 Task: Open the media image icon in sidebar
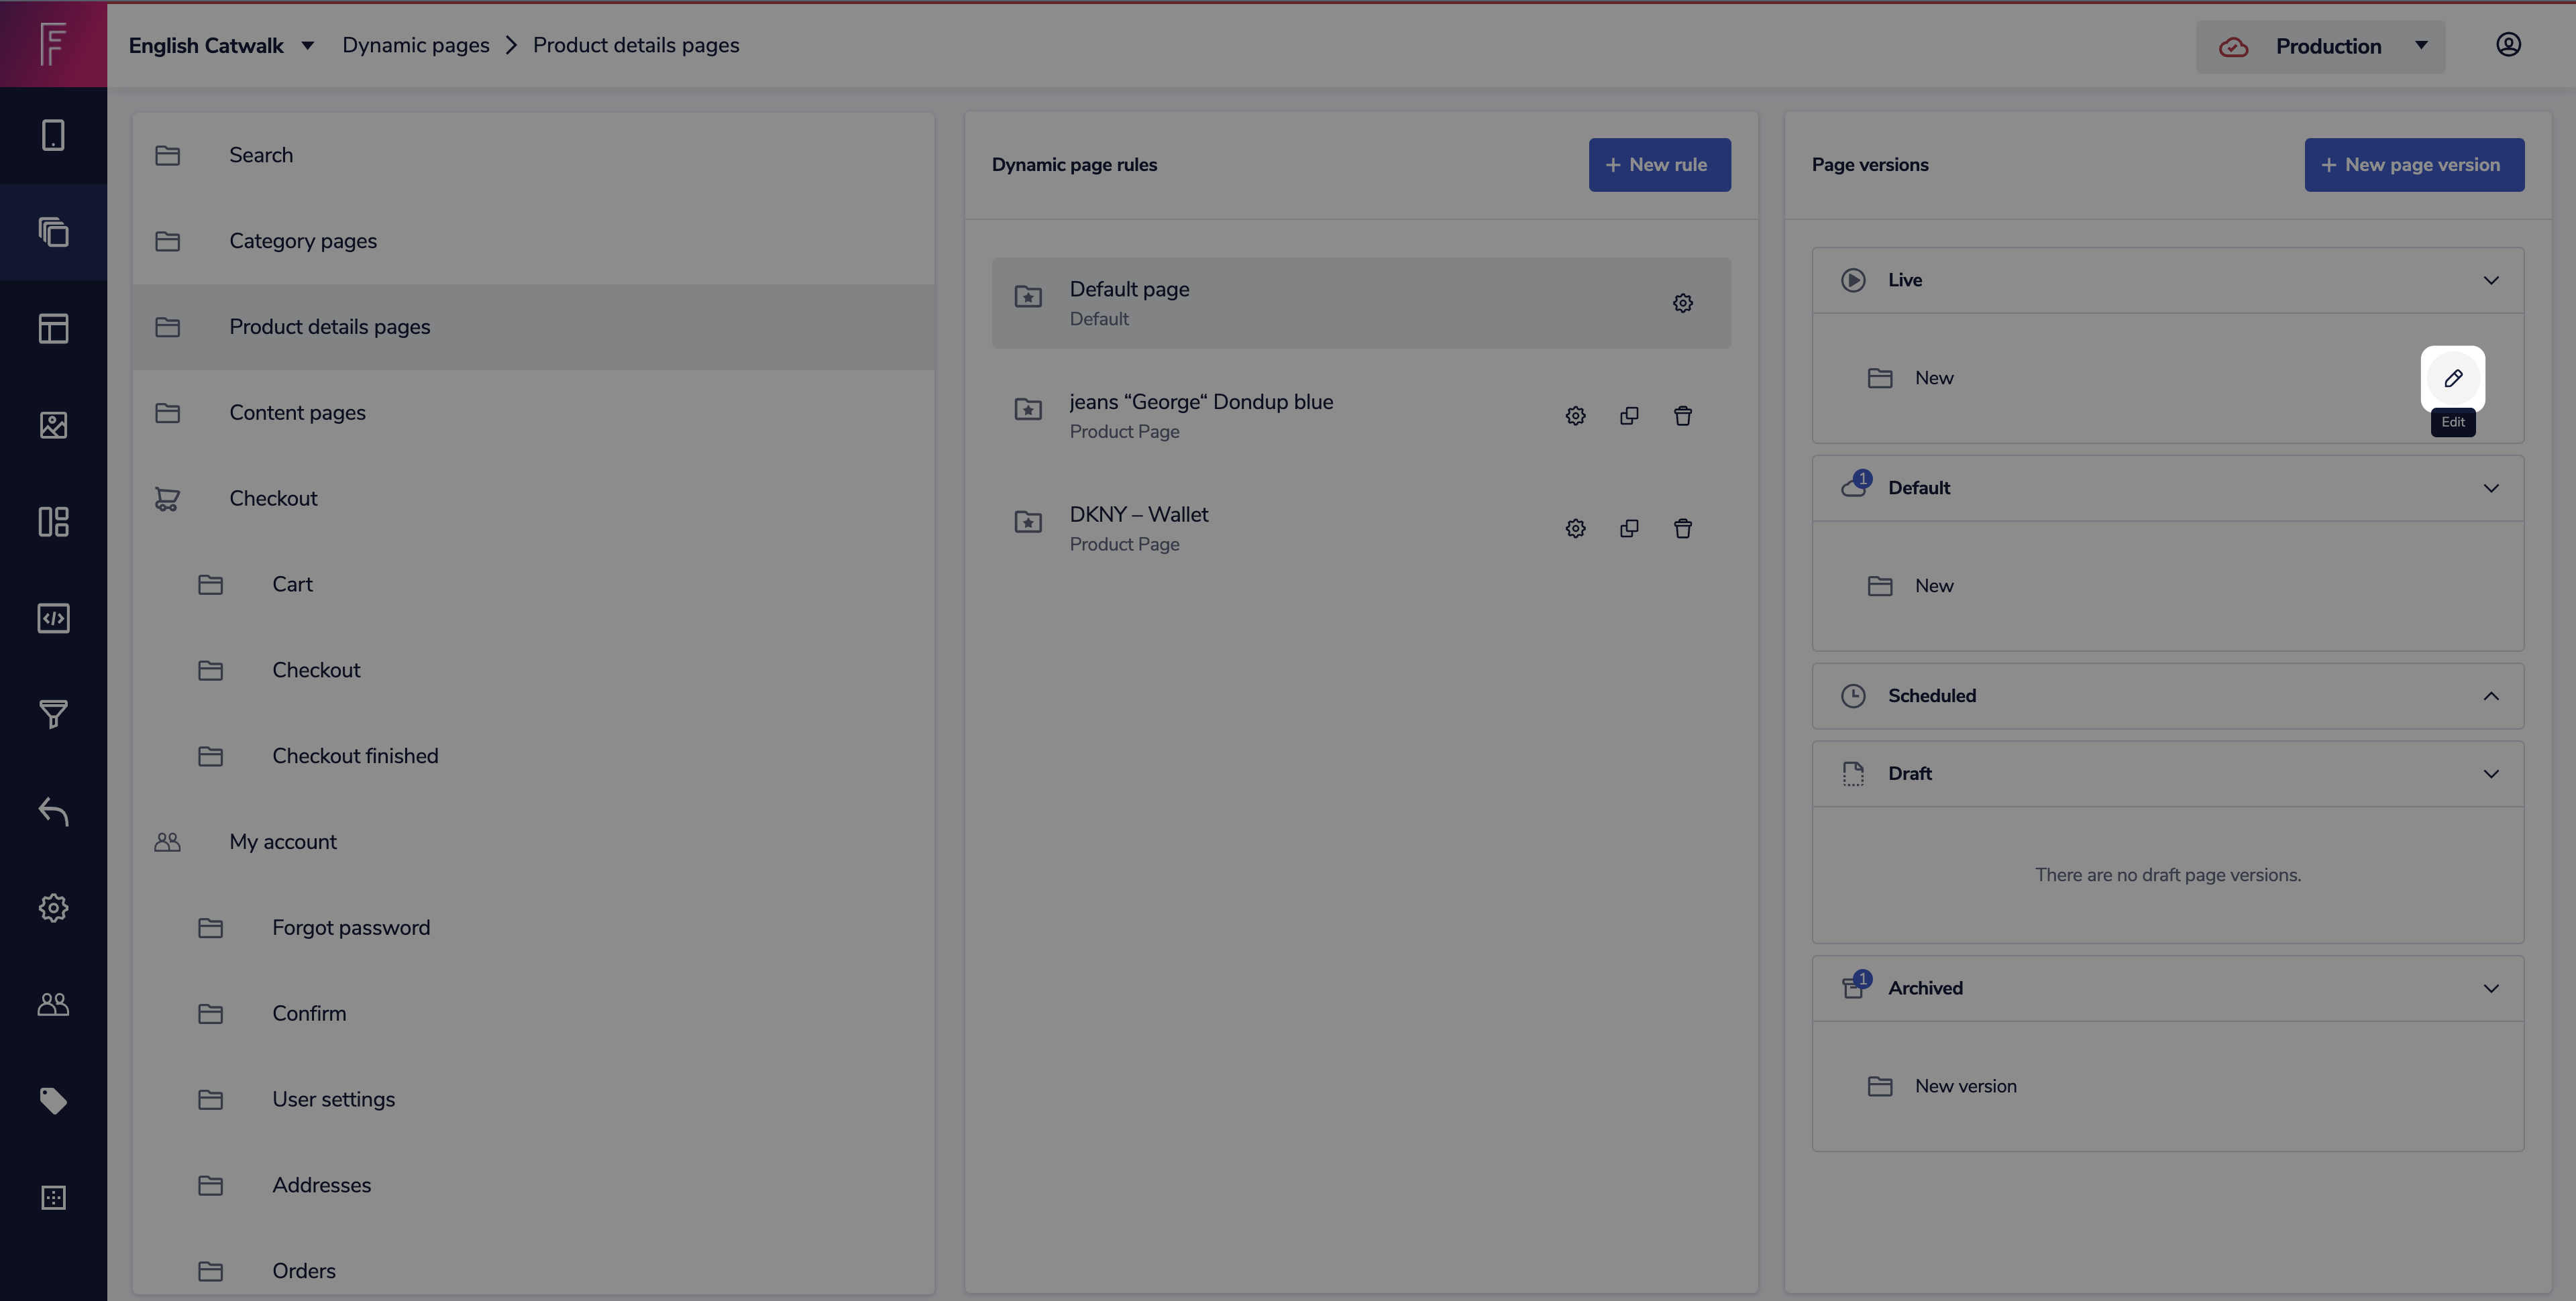pyautogui.click(x=53, y=425)
